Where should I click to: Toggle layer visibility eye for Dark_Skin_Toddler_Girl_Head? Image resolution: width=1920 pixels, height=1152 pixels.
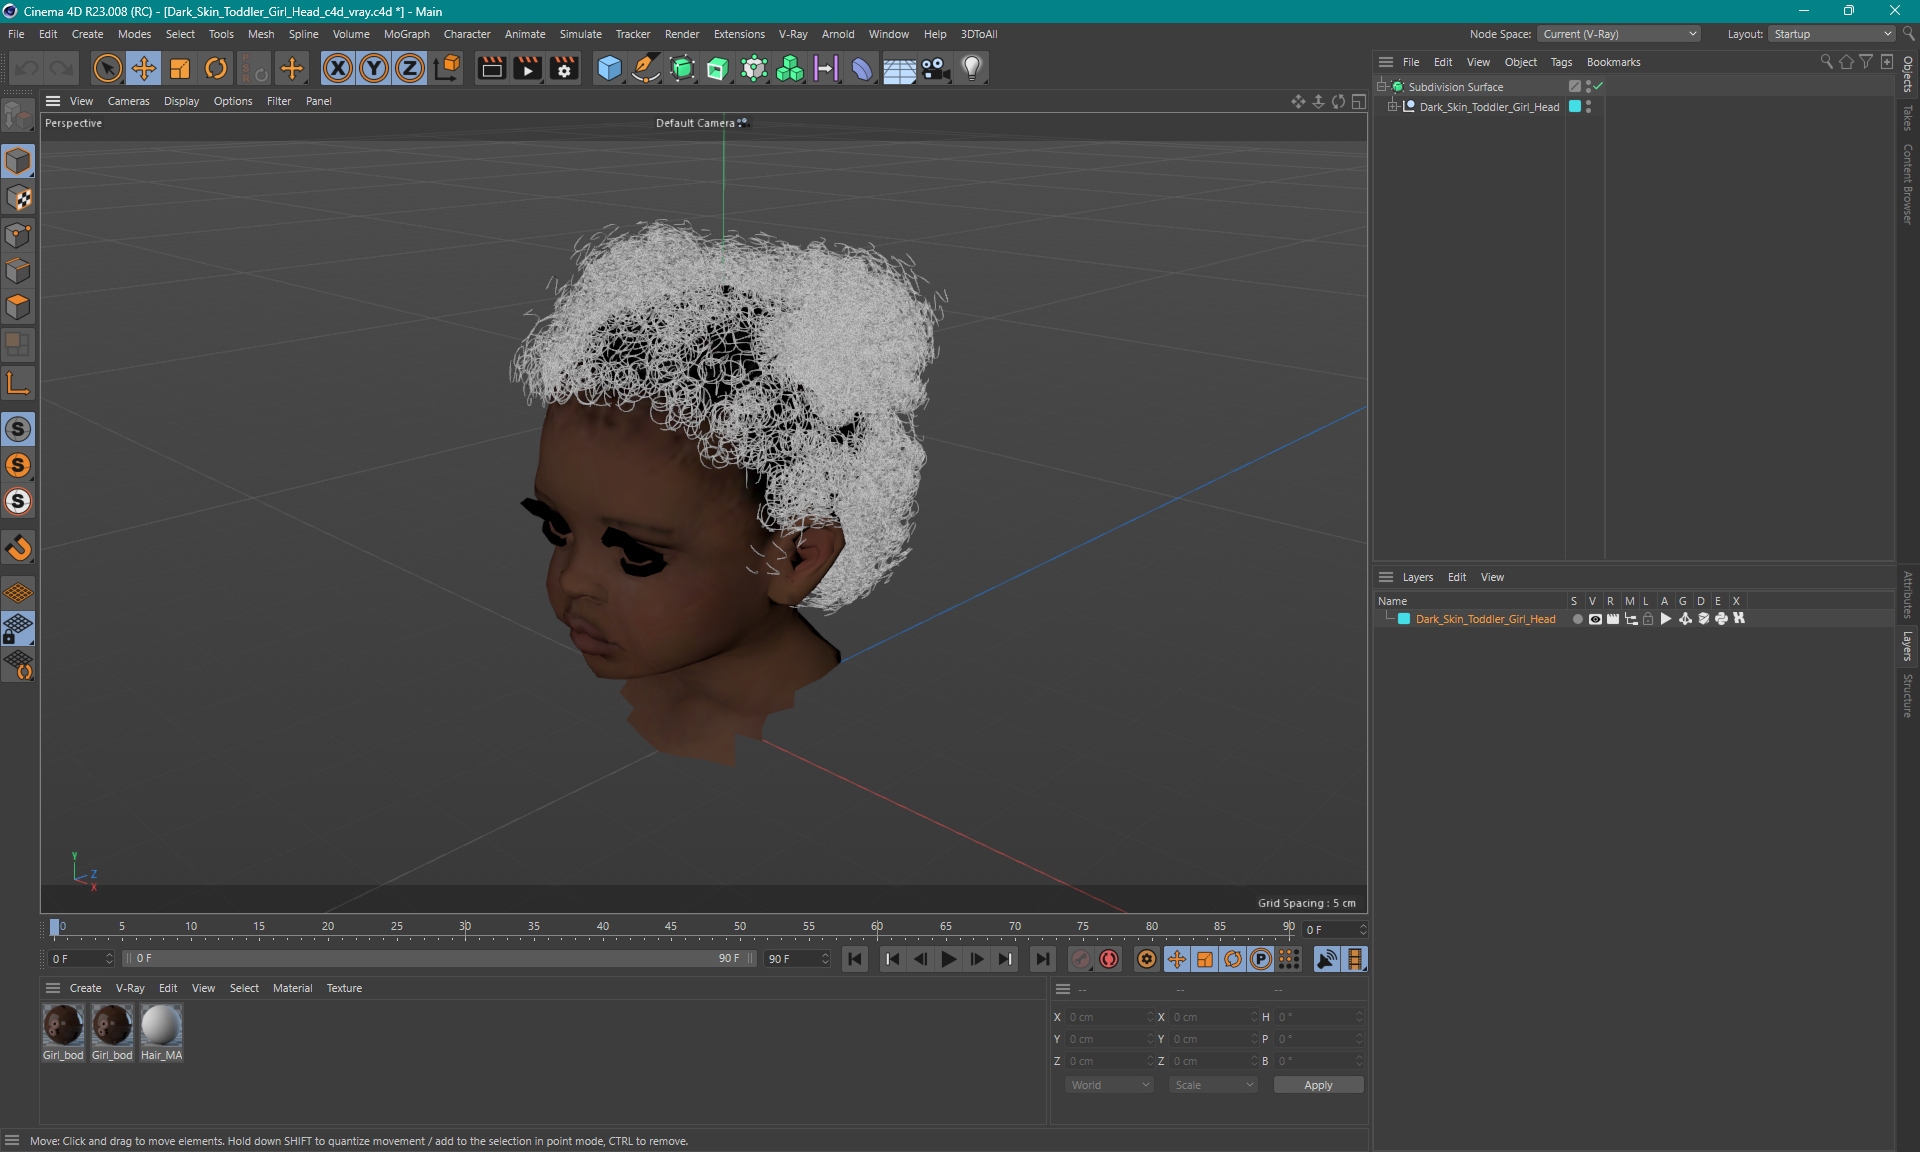[x=1595, y=619]
